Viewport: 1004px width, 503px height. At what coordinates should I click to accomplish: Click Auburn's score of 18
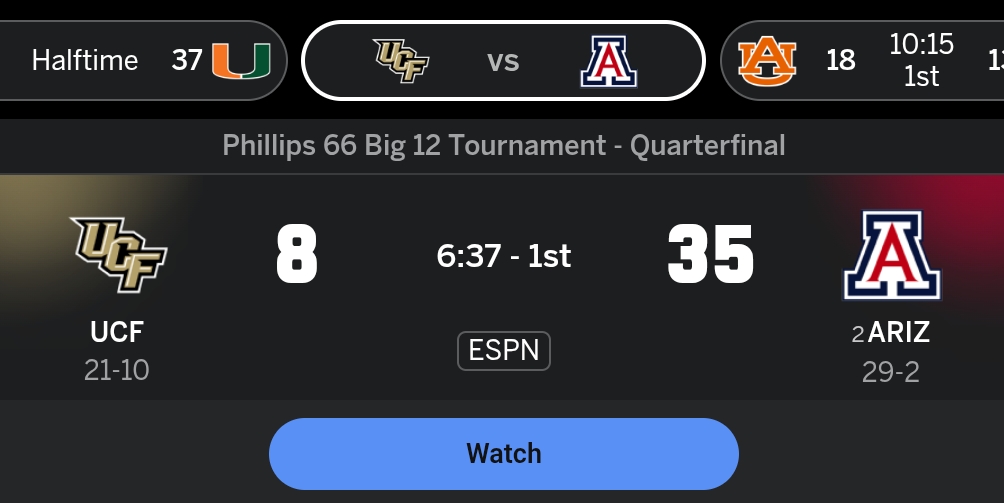(841, 60)
